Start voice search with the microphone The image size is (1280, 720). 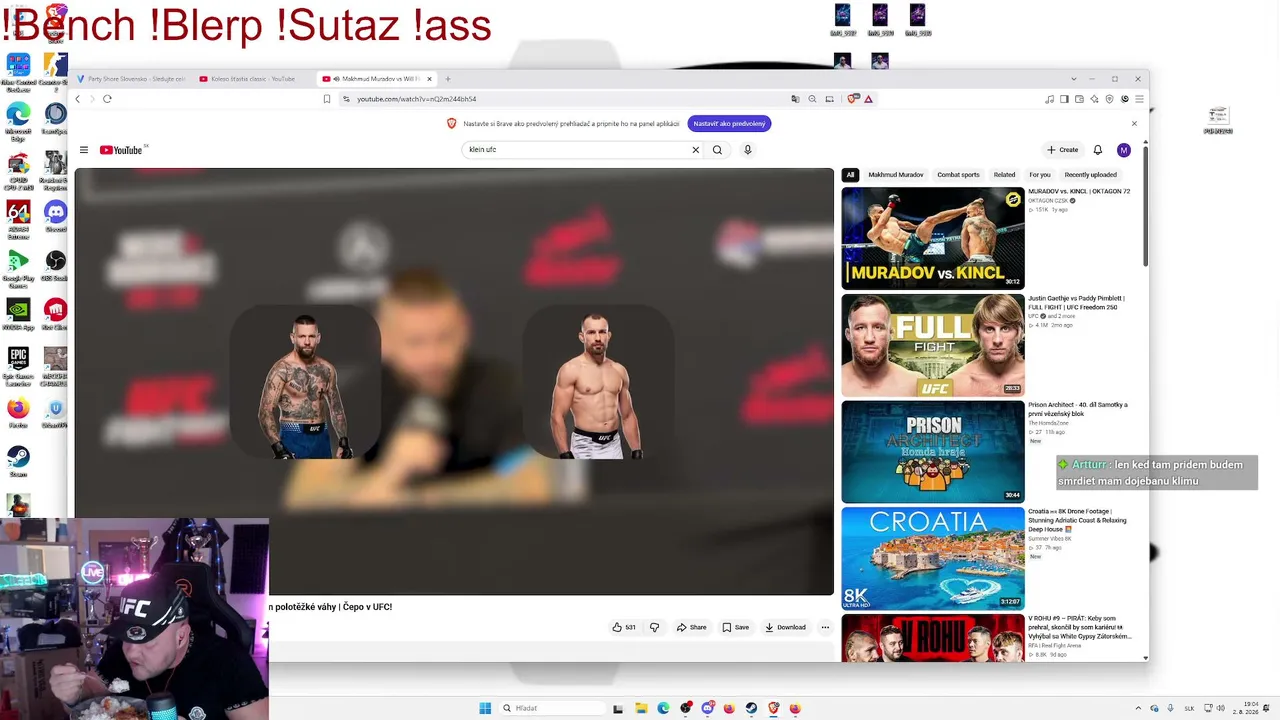[x=747, y=150]
